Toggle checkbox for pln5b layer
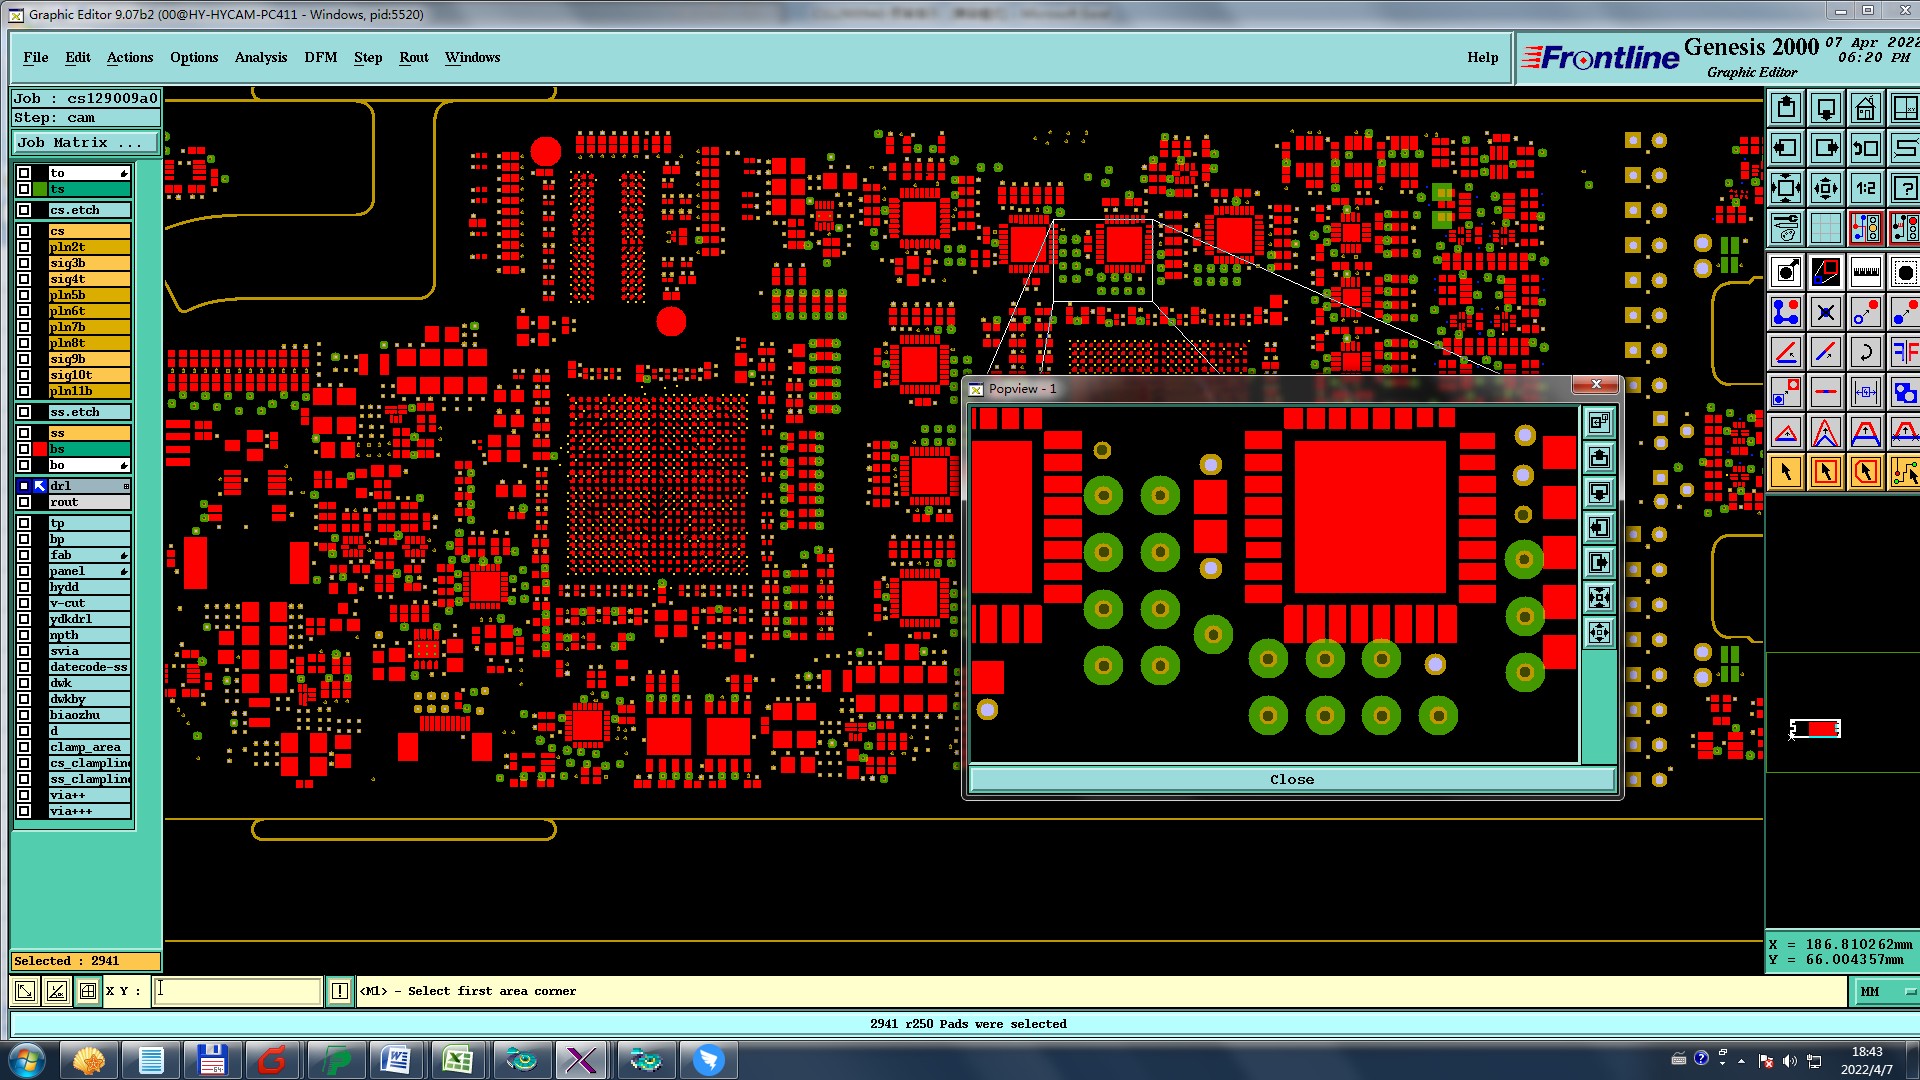 24,295
